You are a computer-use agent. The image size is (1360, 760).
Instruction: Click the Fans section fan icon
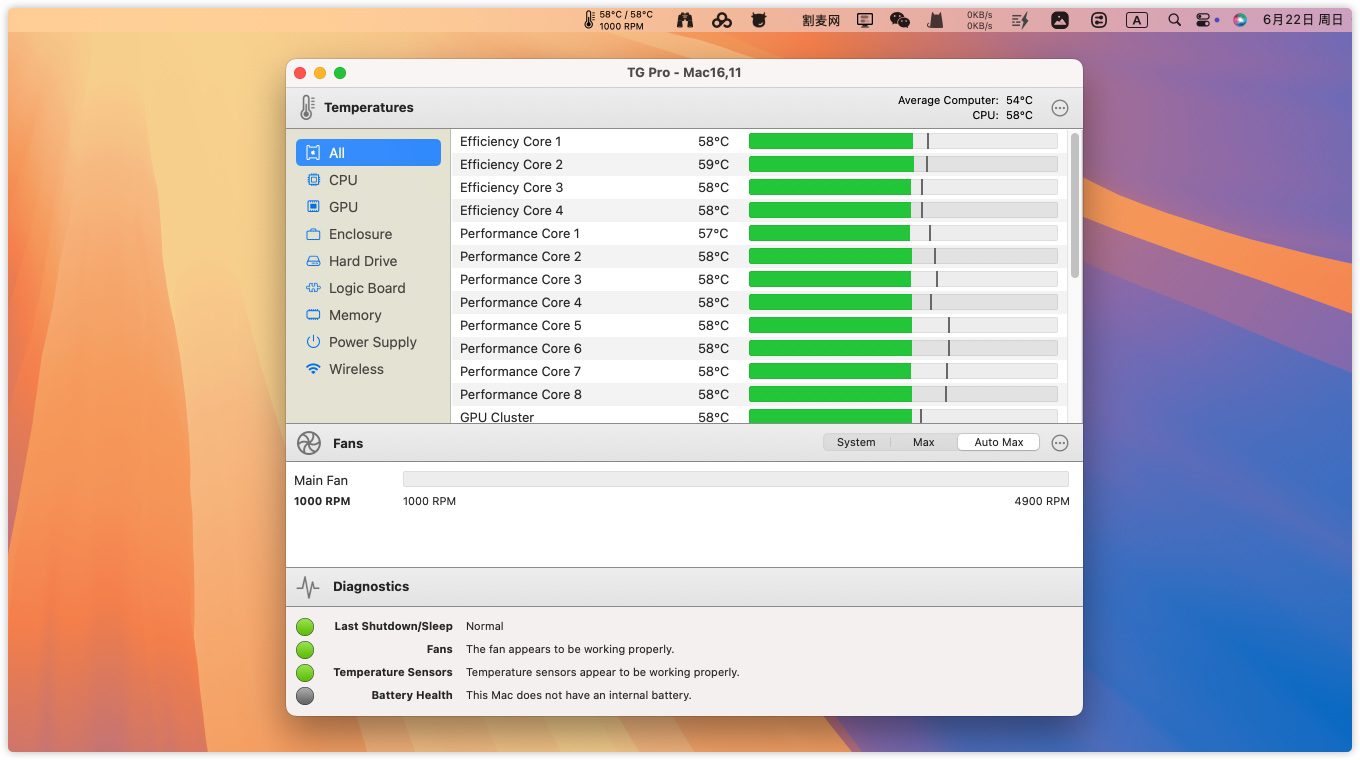(x=309, y=443)
